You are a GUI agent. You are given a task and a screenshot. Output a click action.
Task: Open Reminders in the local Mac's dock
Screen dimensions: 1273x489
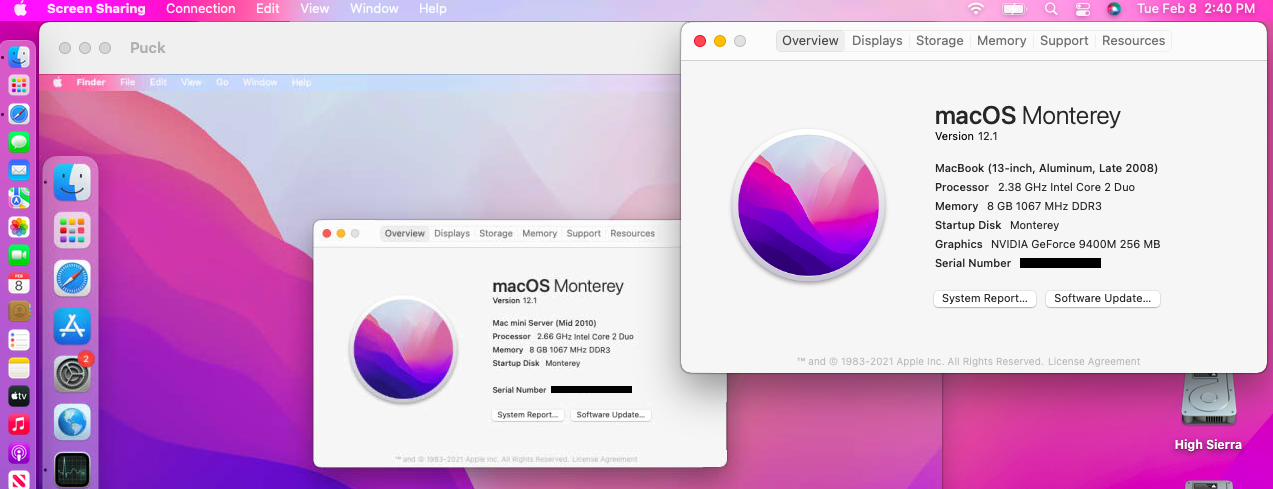click(x=18, y=340)
